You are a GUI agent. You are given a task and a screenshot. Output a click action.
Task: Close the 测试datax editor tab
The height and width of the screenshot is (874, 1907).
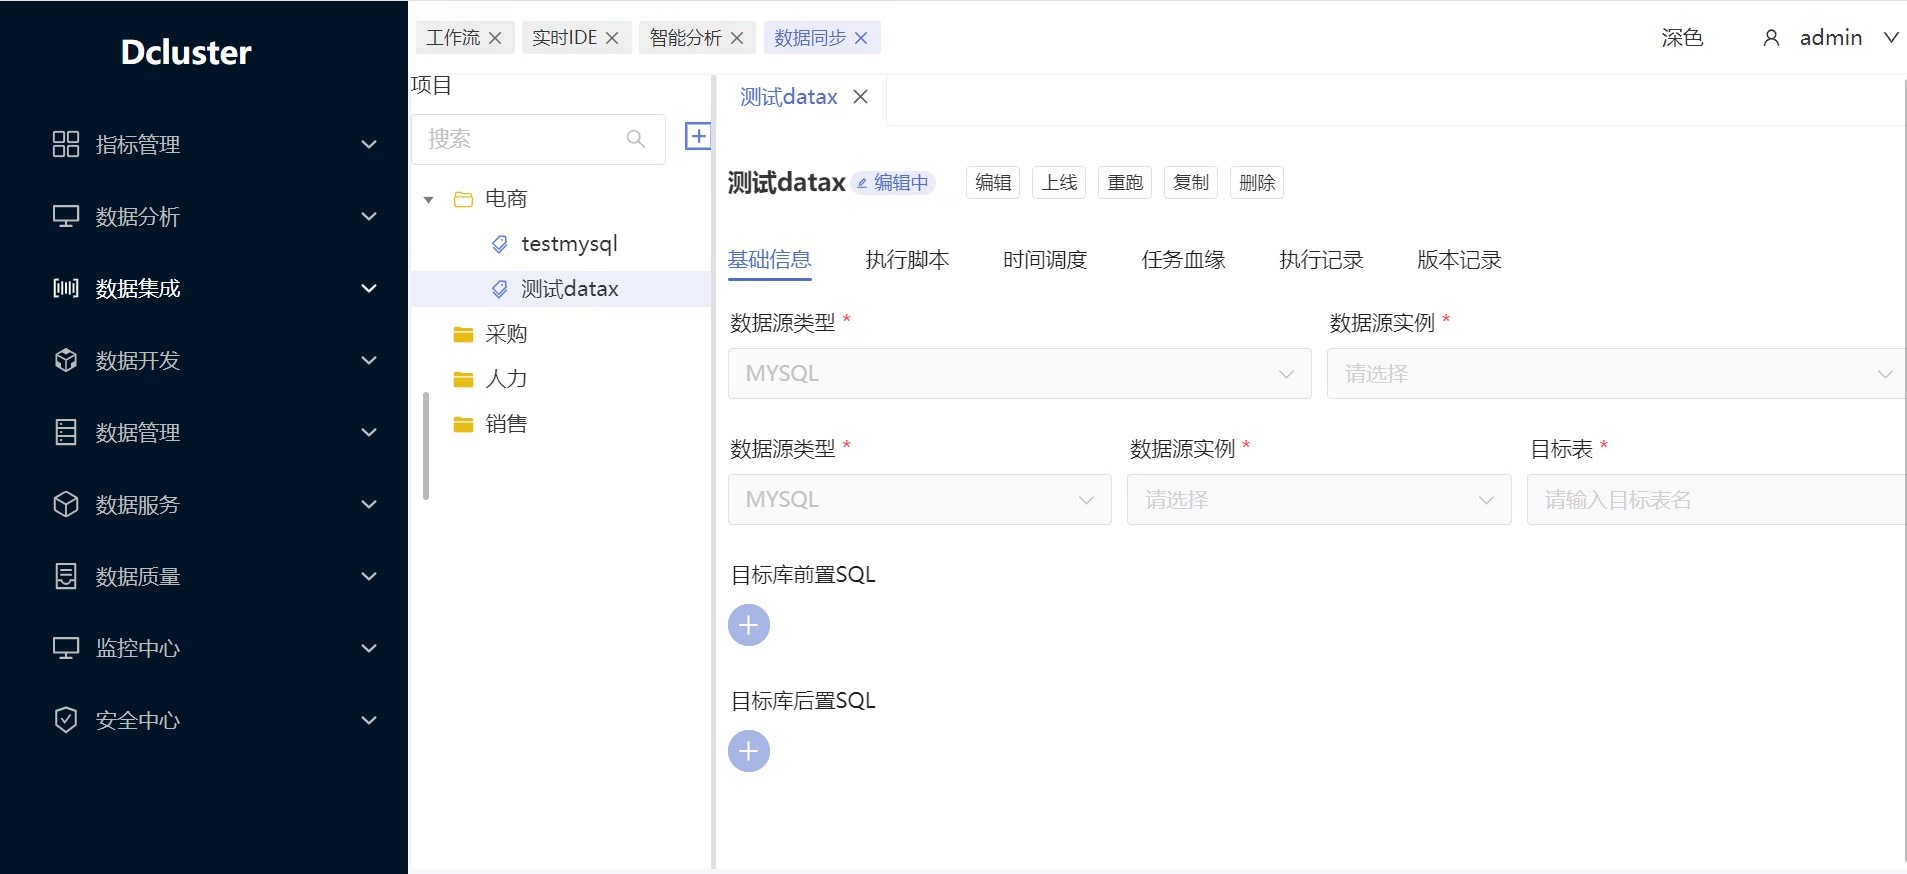point(860,97)
